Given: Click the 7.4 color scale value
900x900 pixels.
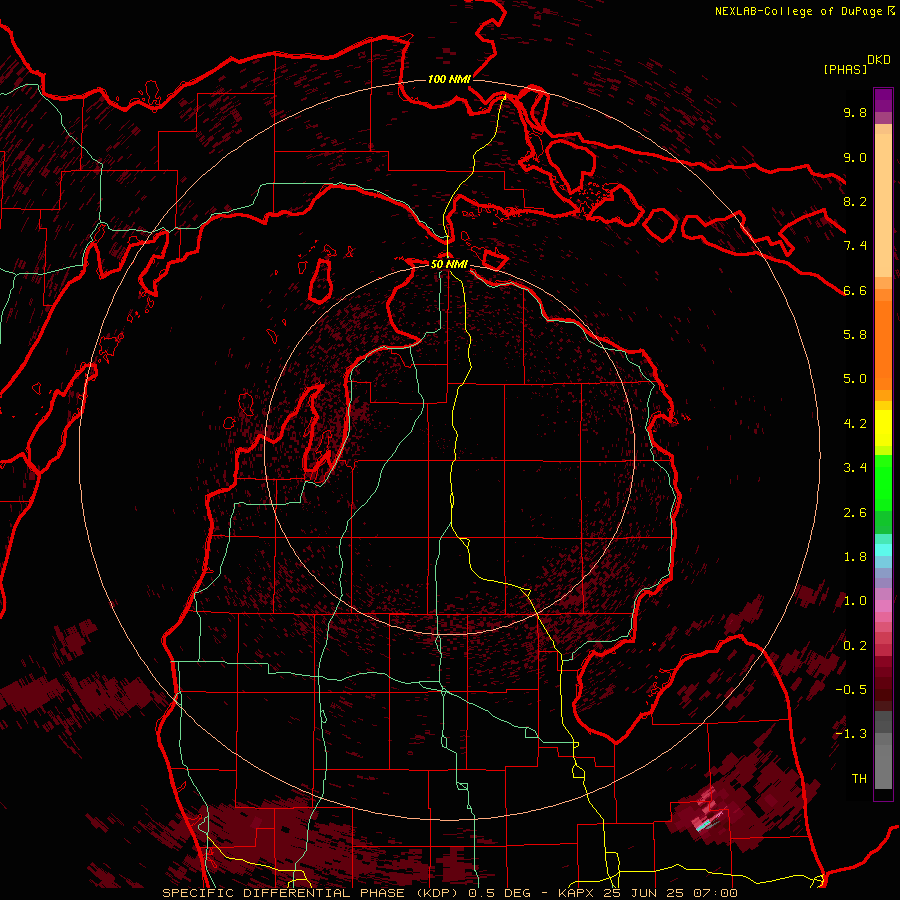Looking at the screenshot, I should (x=855, y=246).
